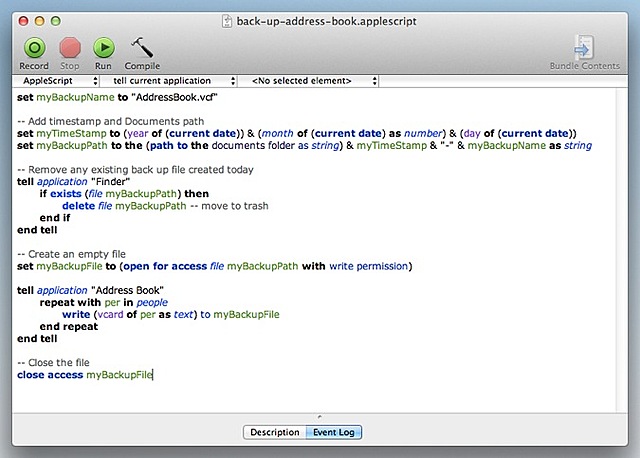This screenshot has width=640, height=458.
Task: Place cursor in 'set myBackupPath' line
Action: coord(304,146)
